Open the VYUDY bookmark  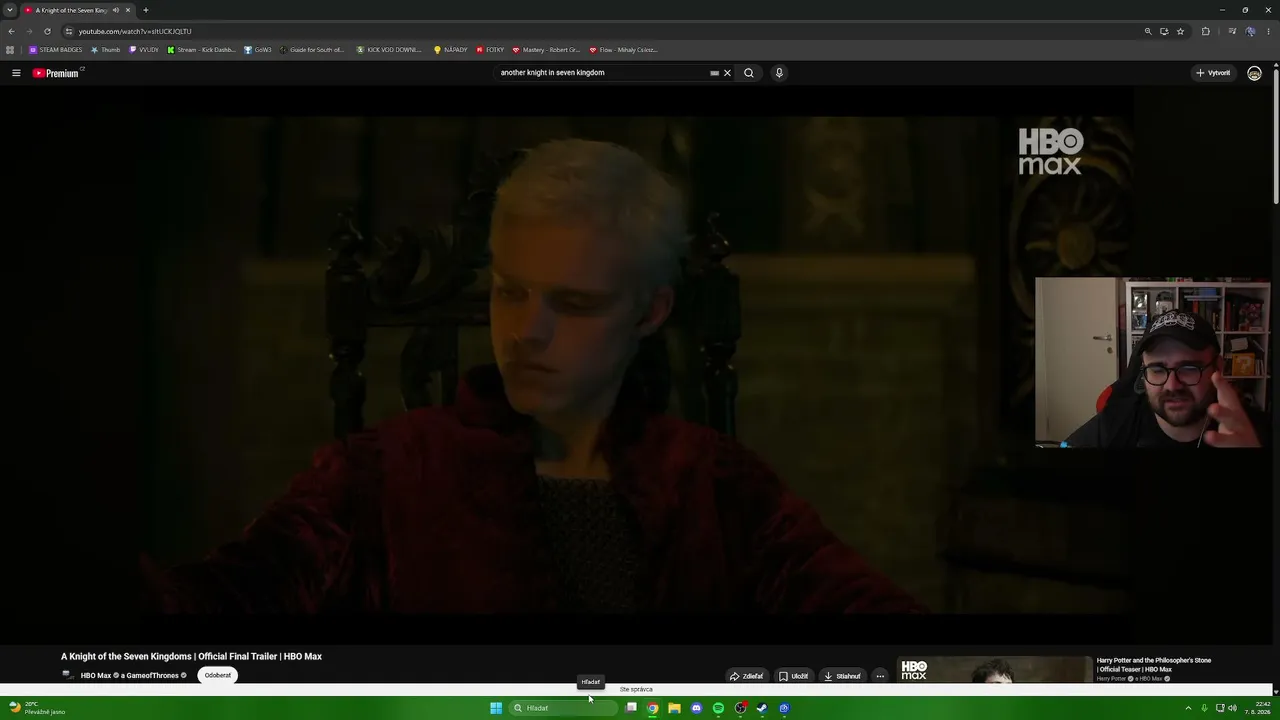144,50
